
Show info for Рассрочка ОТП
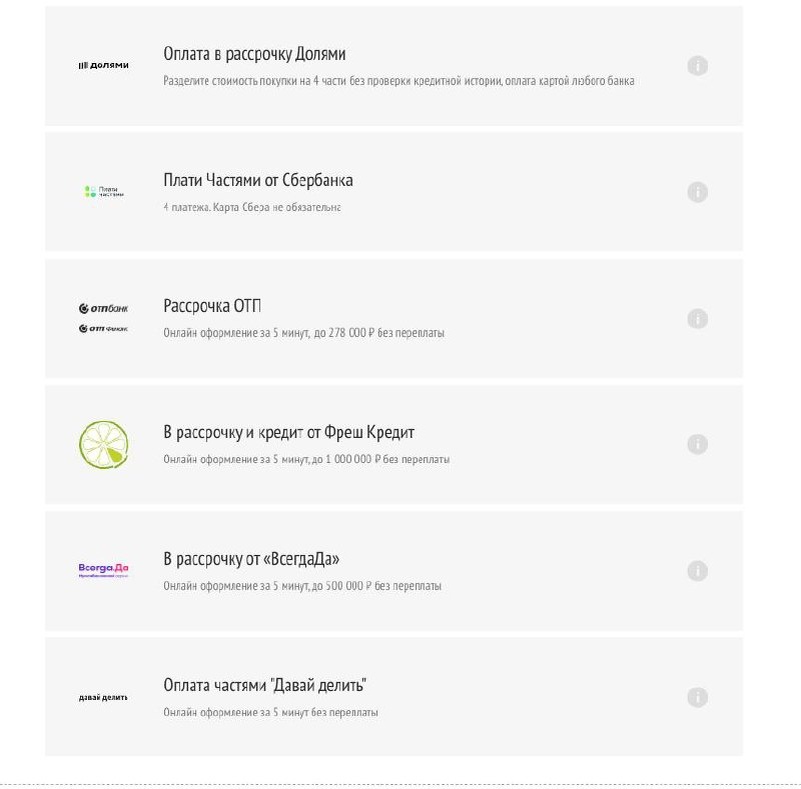(698, 319)
